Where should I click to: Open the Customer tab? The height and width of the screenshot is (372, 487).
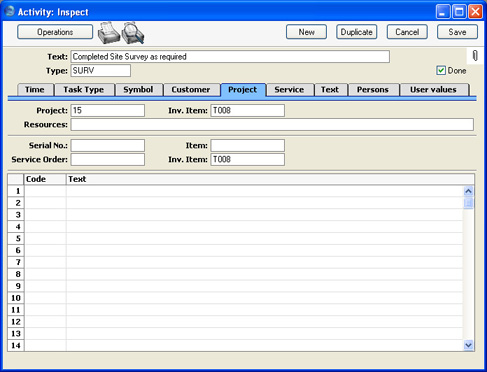191,90
